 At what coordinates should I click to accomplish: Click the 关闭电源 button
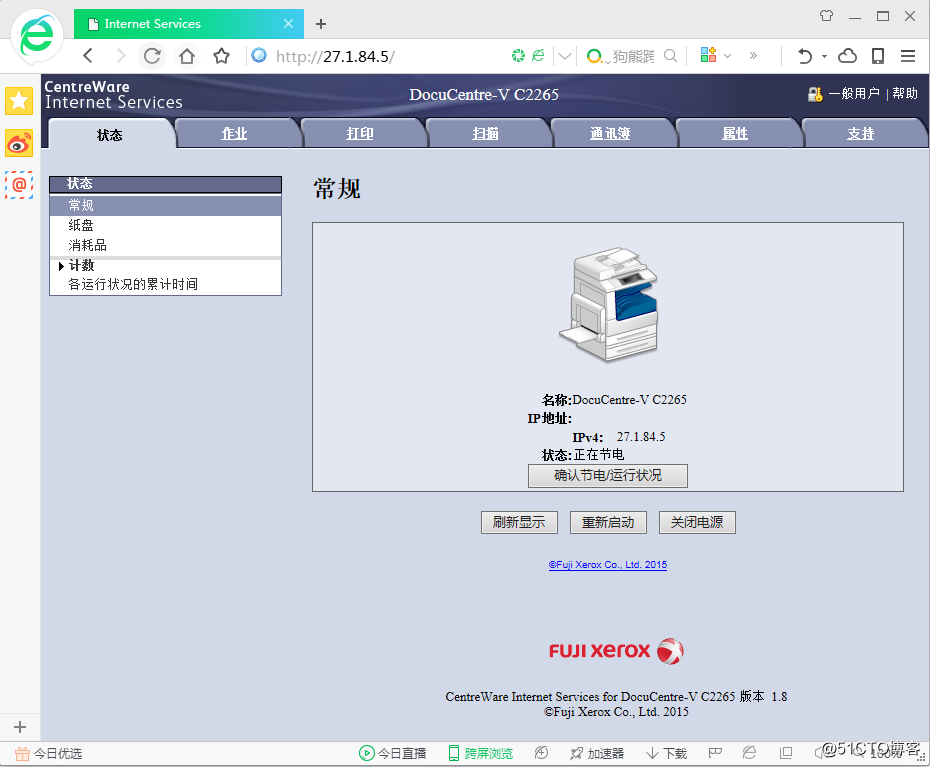697,522
